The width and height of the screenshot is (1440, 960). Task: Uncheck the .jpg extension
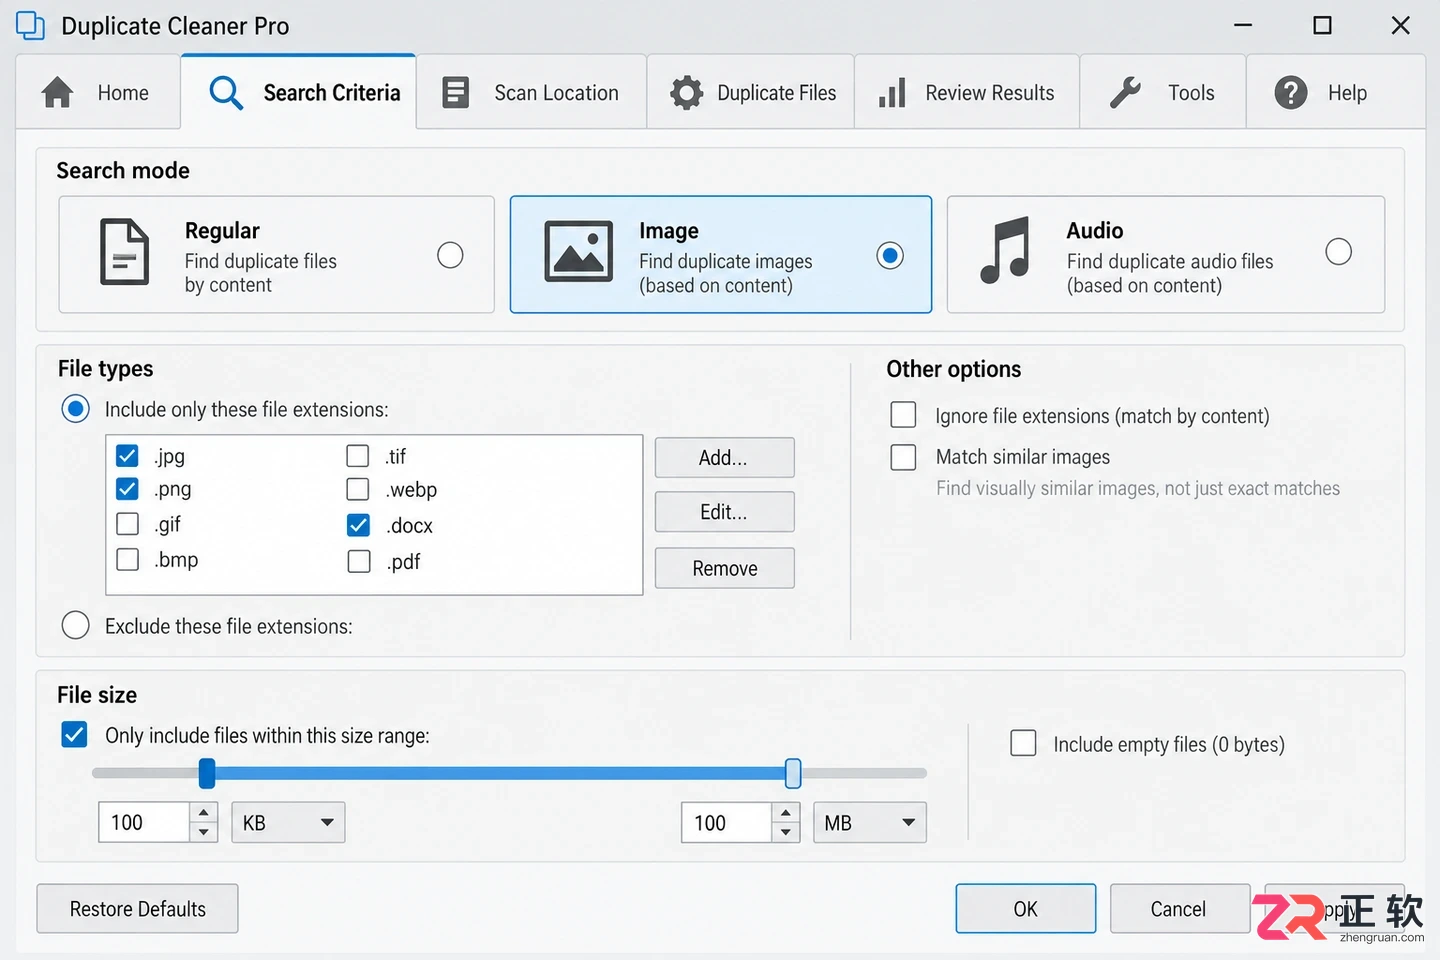pos(127,456)
